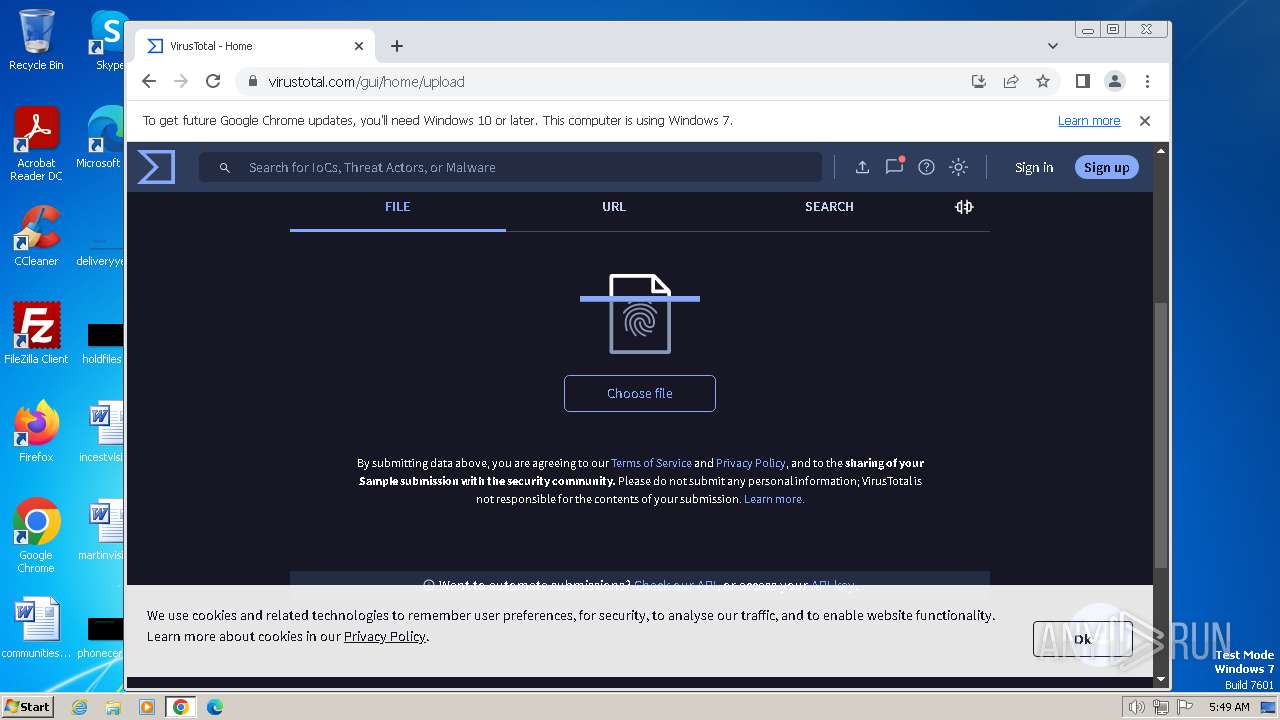Open the Learn more update link
The image size is (1280, 720).
click(x=1089, y=121)
